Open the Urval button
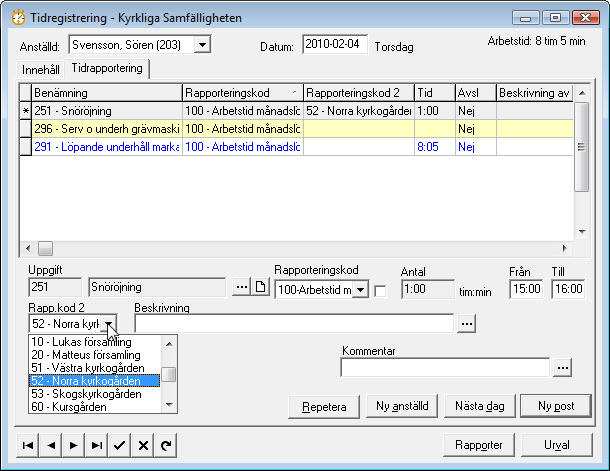 click(x=557, y=445)
